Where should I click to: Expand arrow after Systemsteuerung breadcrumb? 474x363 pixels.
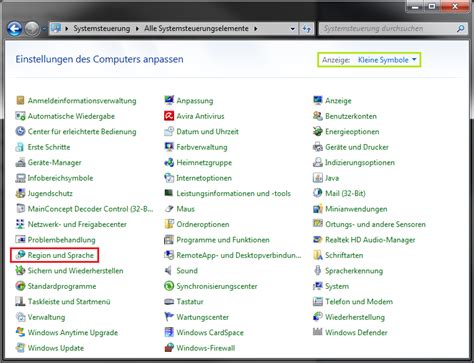coord(137,29)
